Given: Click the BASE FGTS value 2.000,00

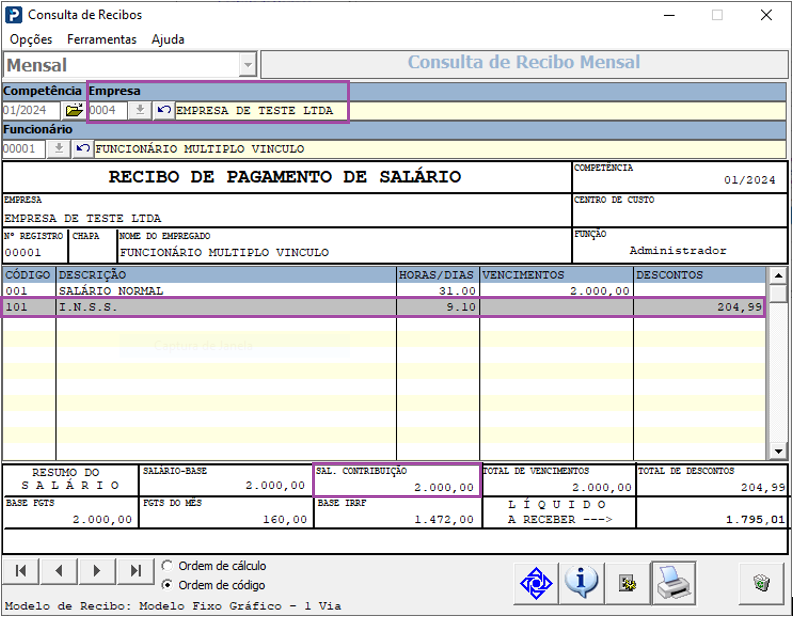Looking at the screenshot, I should coord(102,520).
